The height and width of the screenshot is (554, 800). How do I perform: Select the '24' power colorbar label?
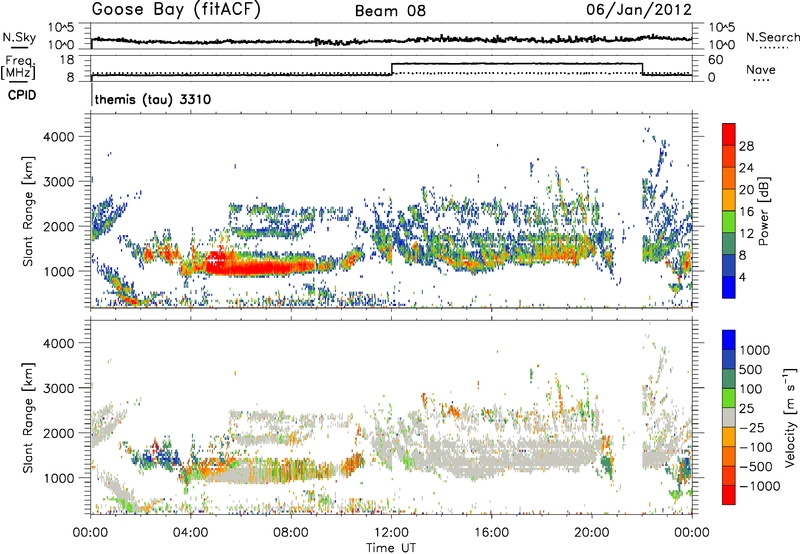coord(746,168)
